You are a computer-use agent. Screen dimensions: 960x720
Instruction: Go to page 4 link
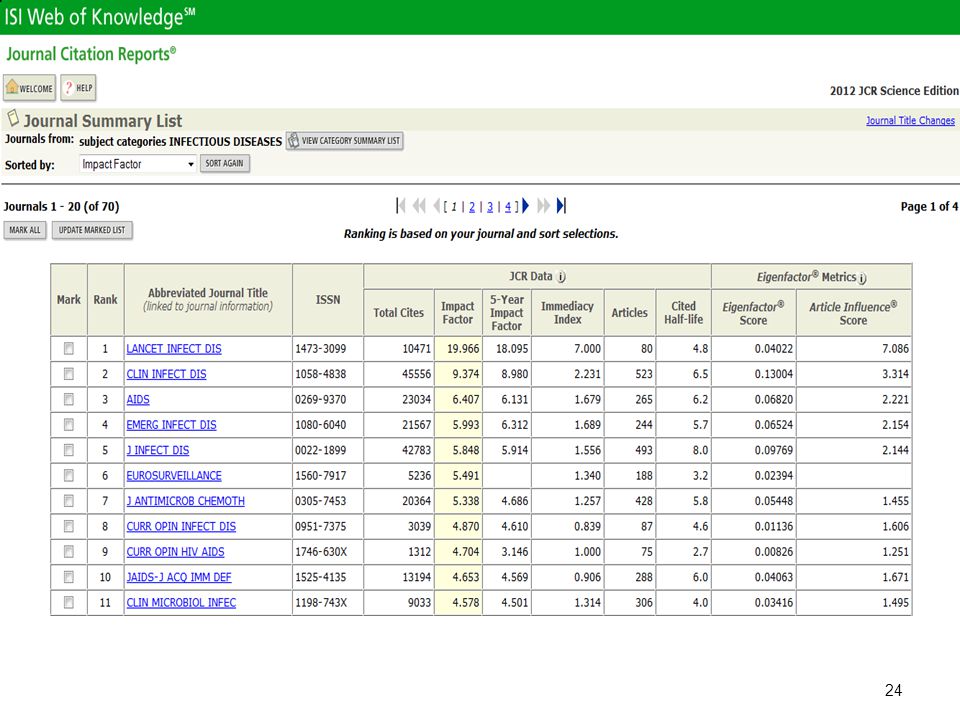click(508, 207)
